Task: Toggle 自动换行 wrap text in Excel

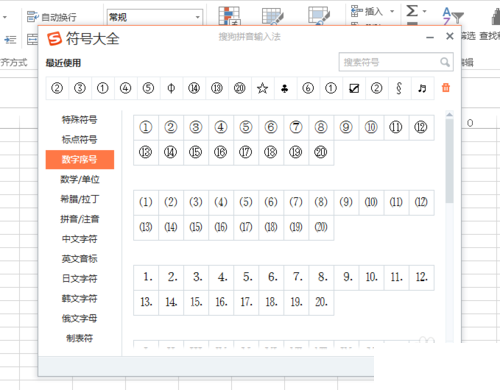Action: [52, 17]
